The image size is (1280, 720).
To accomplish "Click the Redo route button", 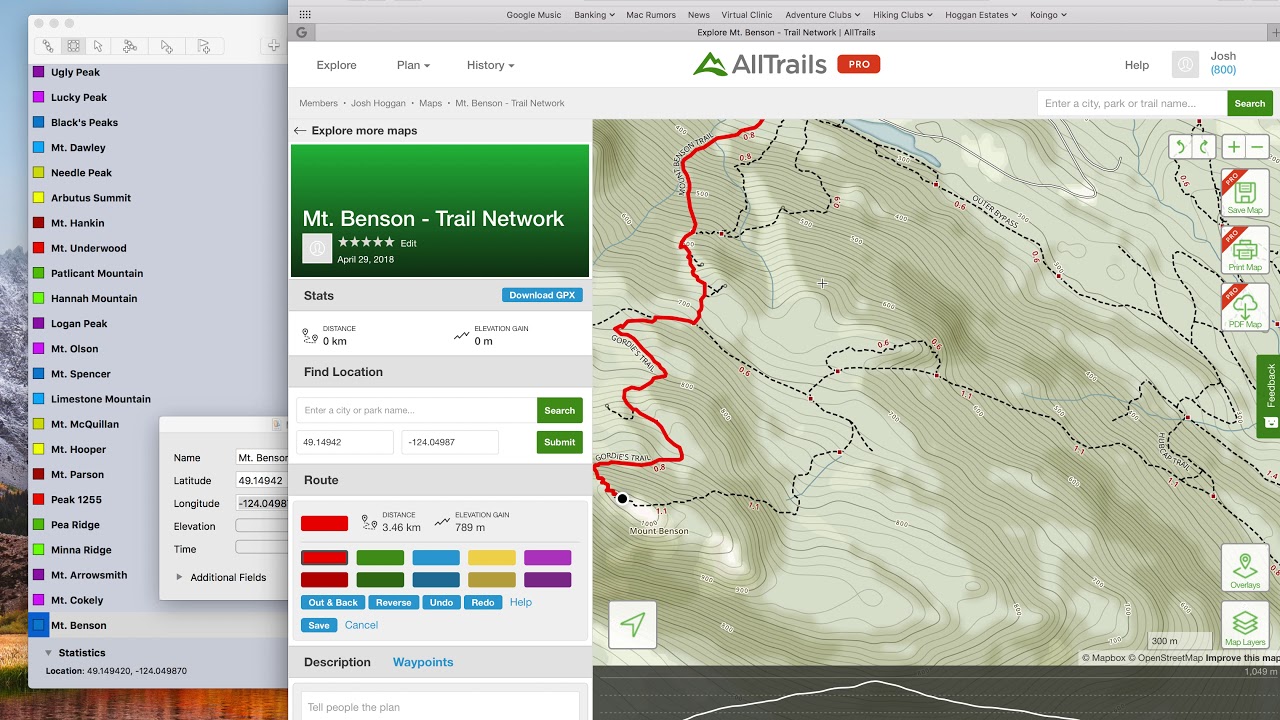I will coord(483,602).
